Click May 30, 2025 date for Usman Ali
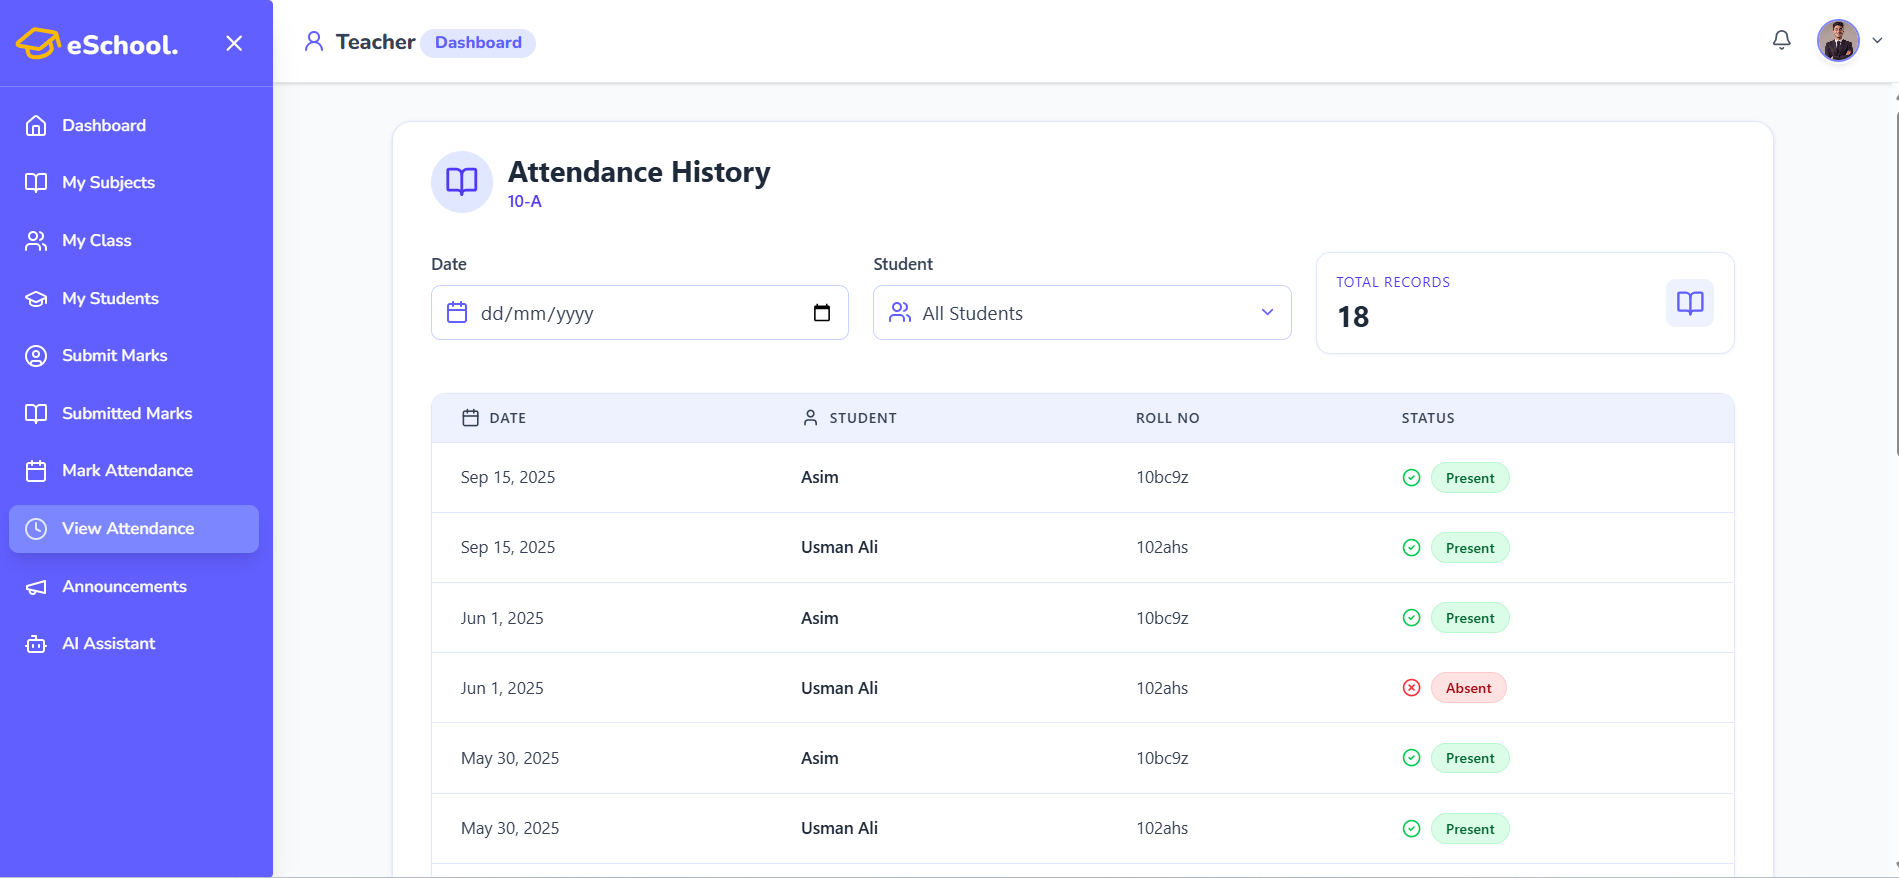The width and height of the screenshot is (1899, 878). click(510, 828)
